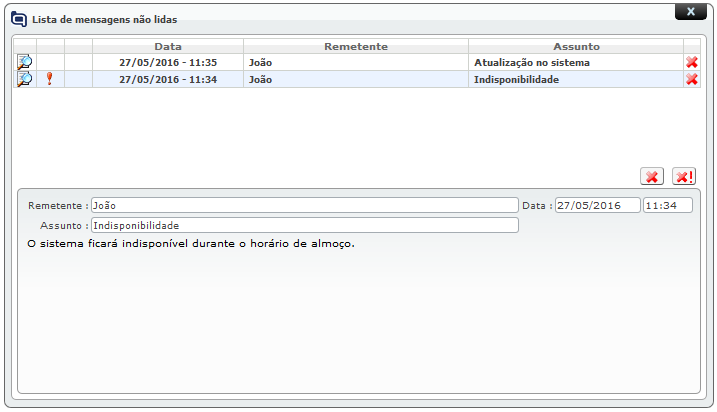
Task: Focus the time field showing 11:34
Action: [668, 205]
